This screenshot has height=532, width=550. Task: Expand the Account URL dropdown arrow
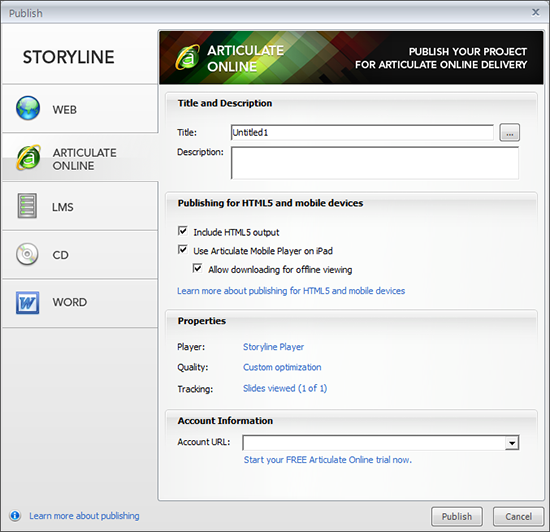(512, 443)
